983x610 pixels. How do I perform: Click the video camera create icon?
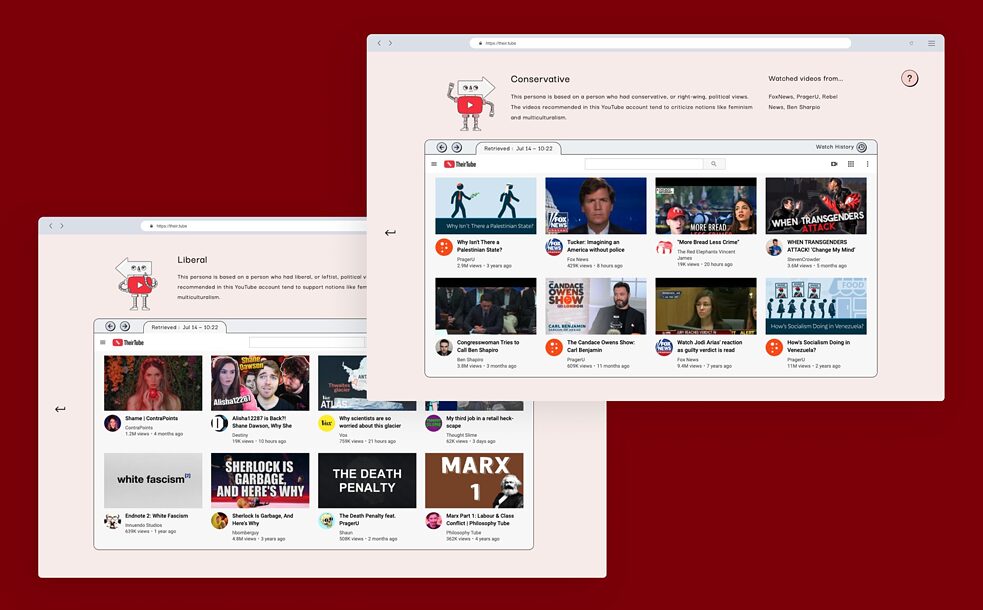pos(834,164)
